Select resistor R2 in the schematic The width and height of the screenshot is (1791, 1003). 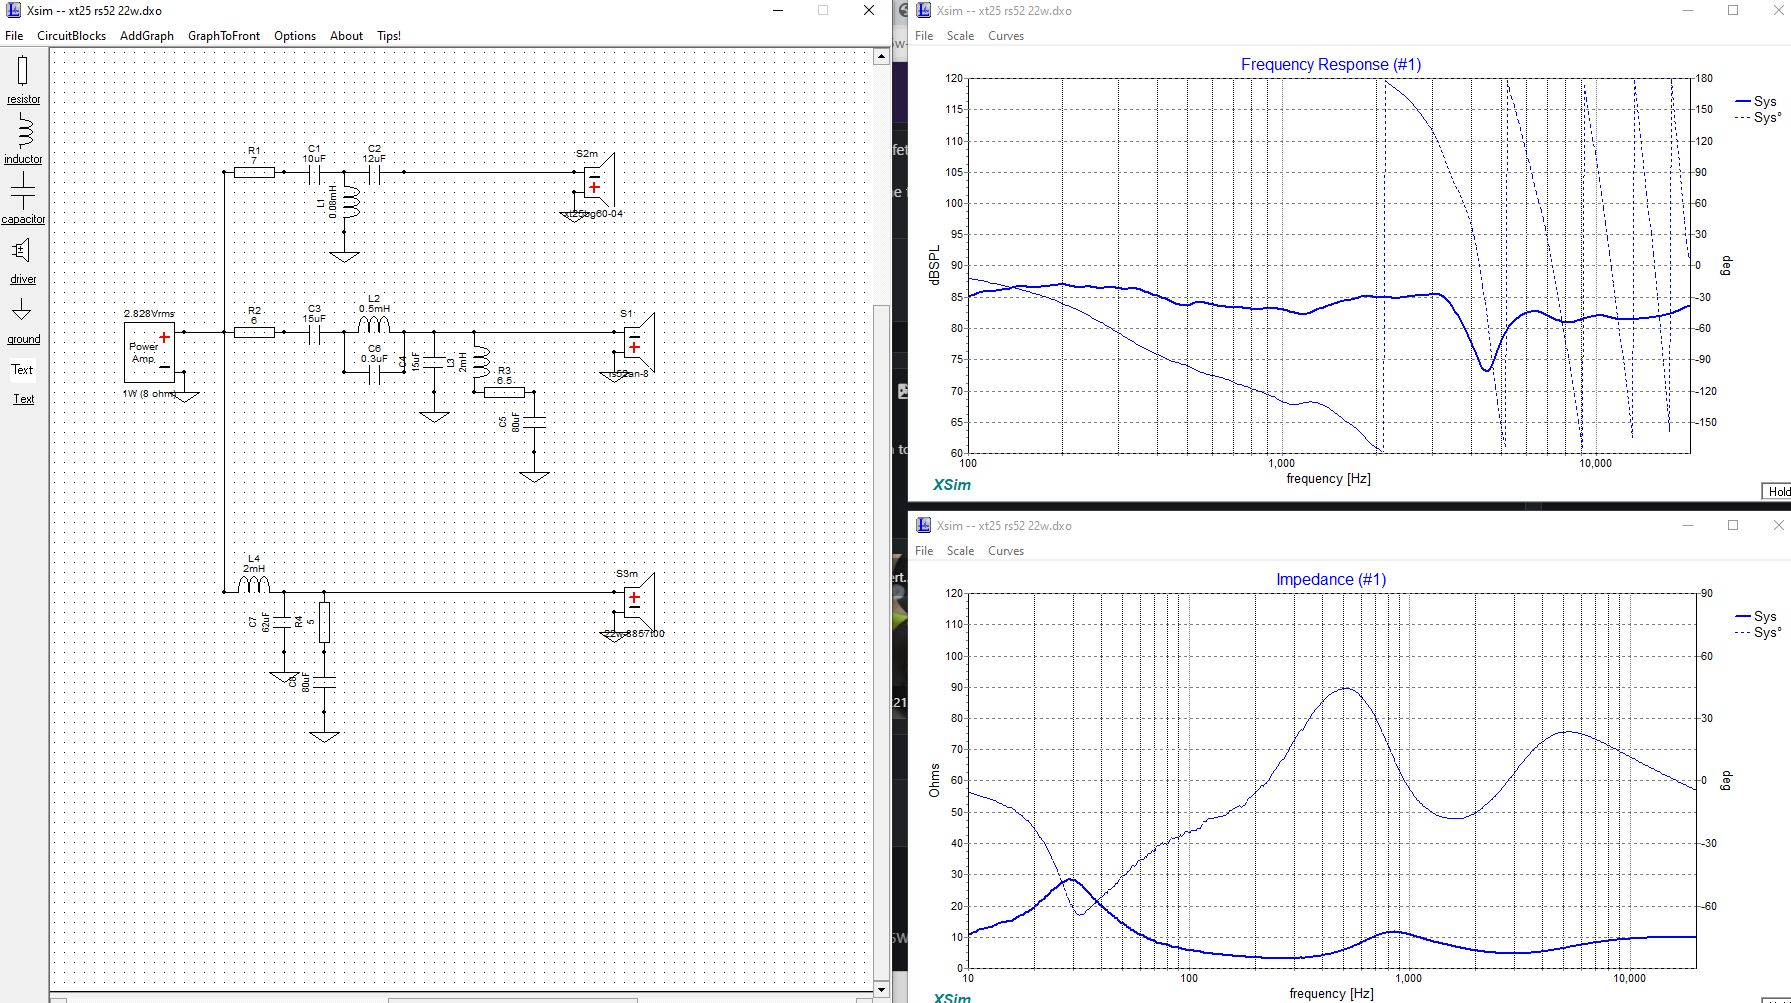pyautogui.click(x=254, y=332)
